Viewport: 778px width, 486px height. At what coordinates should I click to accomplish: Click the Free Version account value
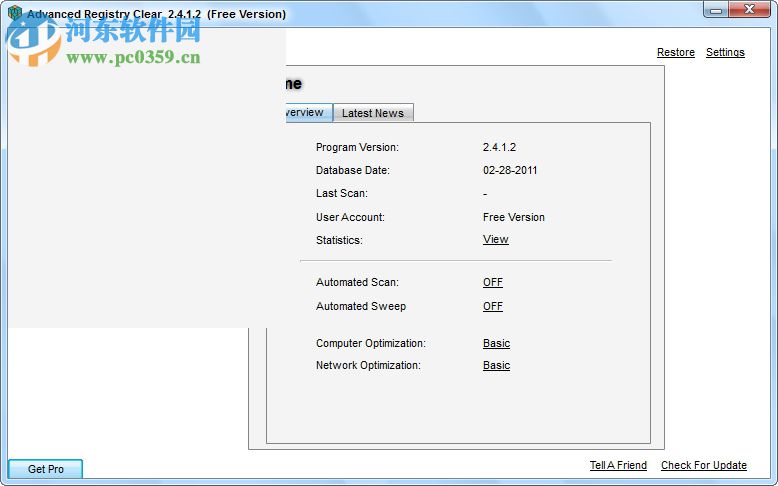pos(514,217)
